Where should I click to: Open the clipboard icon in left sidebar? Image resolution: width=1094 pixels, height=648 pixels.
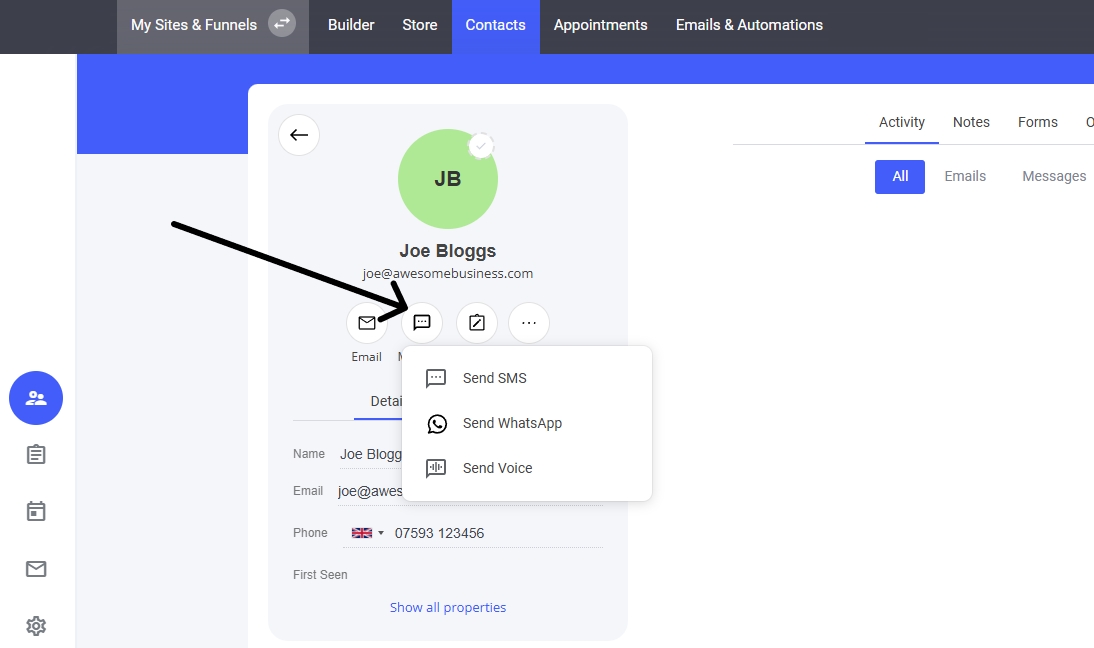pos(36,455)
